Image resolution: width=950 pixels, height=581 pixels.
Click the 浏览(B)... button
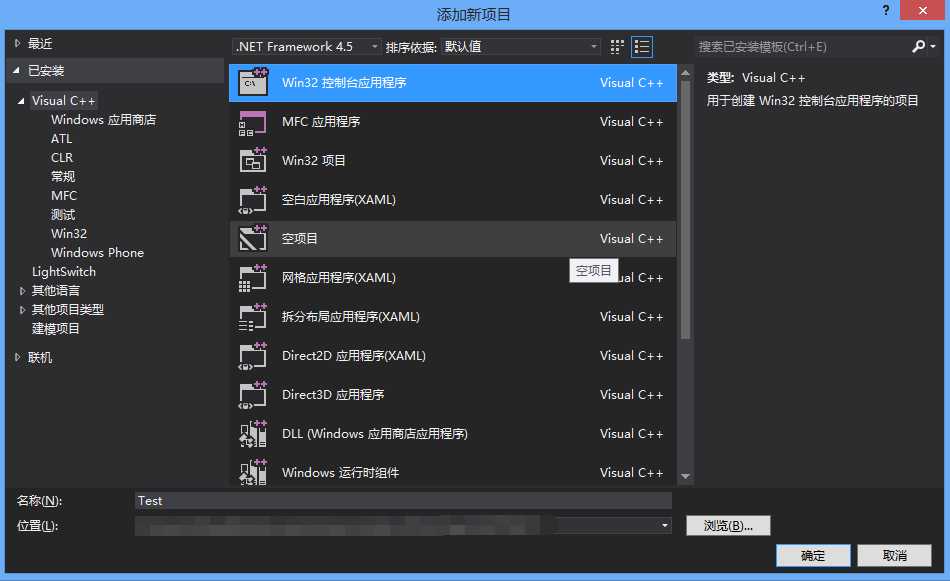point(728,525)
